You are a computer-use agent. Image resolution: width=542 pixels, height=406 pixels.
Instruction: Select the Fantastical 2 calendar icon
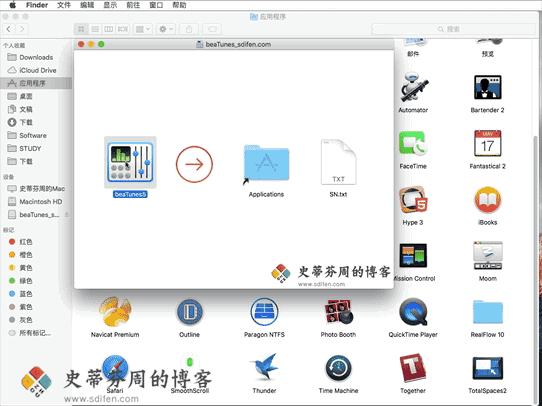tap(487, 143)
